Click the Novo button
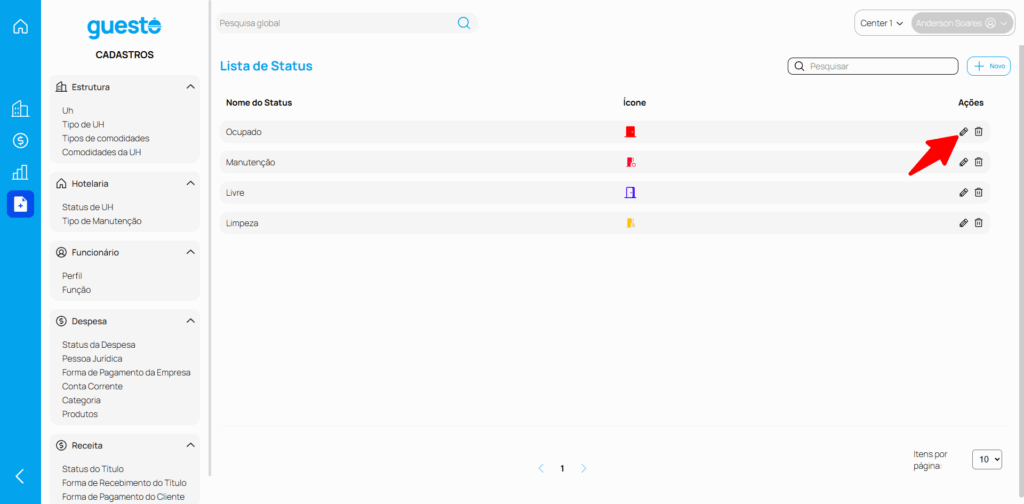 989,66
